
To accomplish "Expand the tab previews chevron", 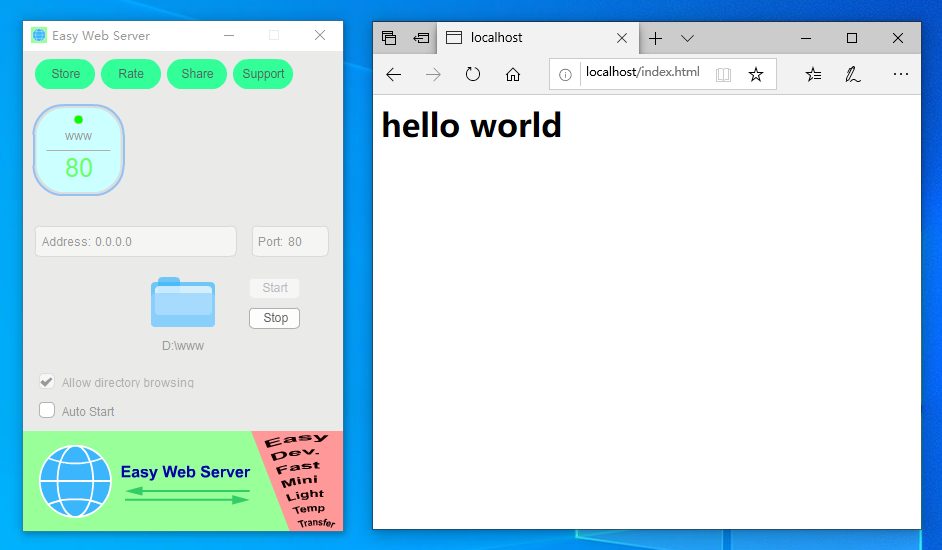I will point(687,38).
